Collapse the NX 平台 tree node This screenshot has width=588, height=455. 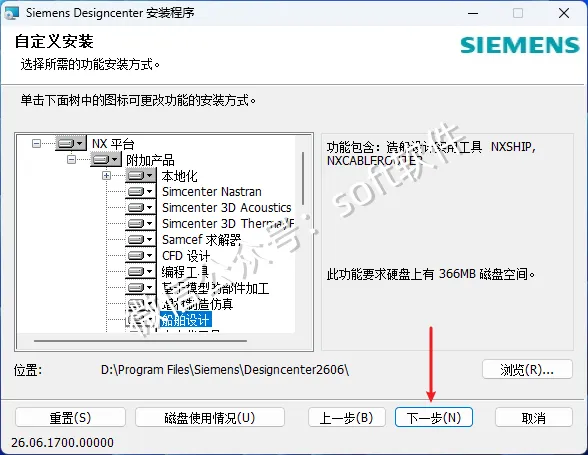click(36, 143)
